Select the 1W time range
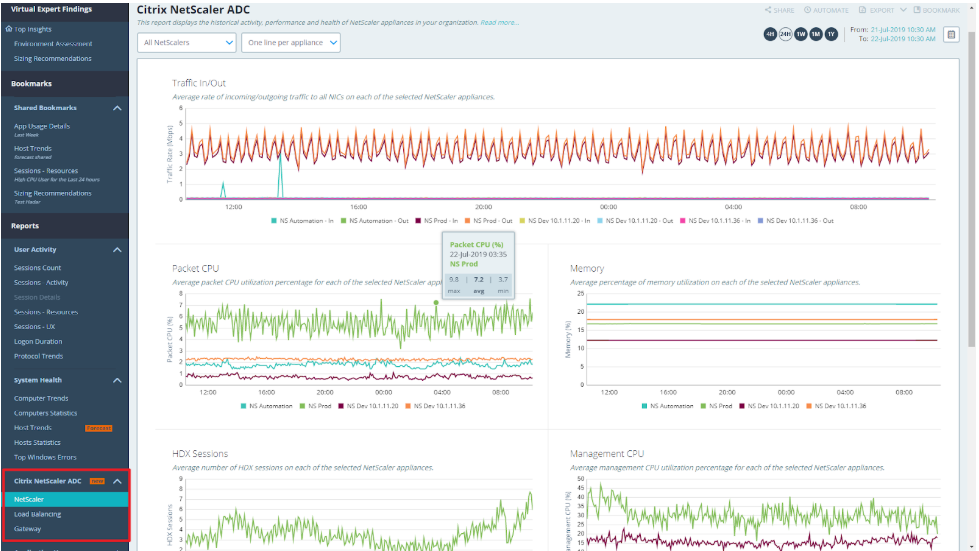The height and width of the screenshot is (551, 979). [800, 34]
